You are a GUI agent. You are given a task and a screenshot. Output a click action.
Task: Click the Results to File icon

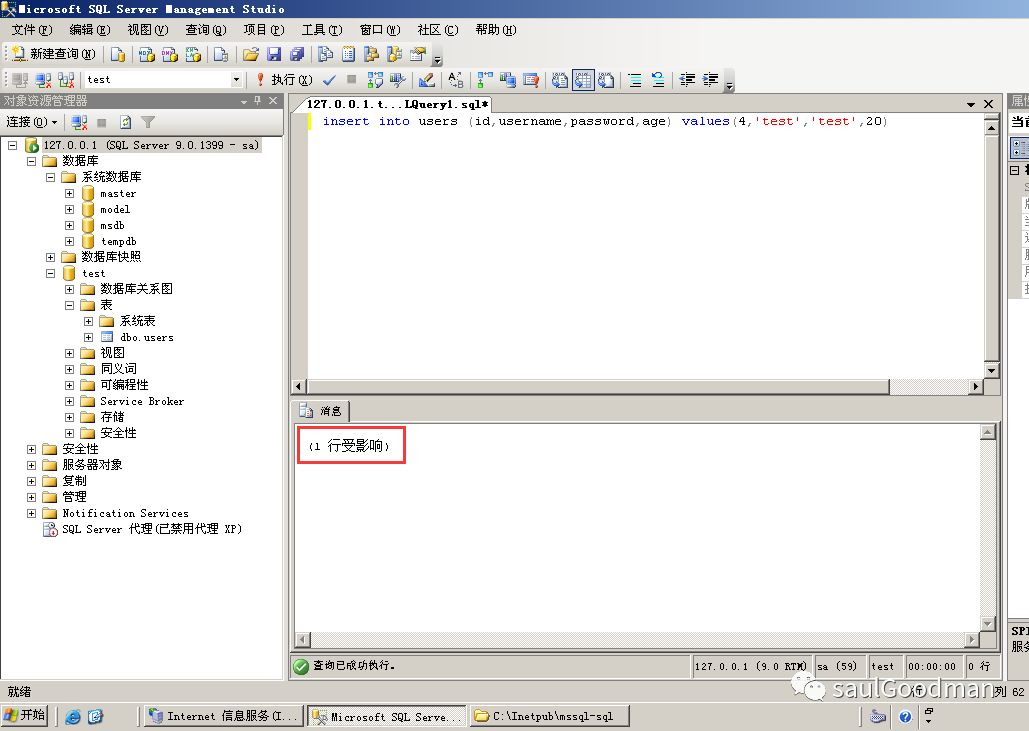(x=606, y=79)
